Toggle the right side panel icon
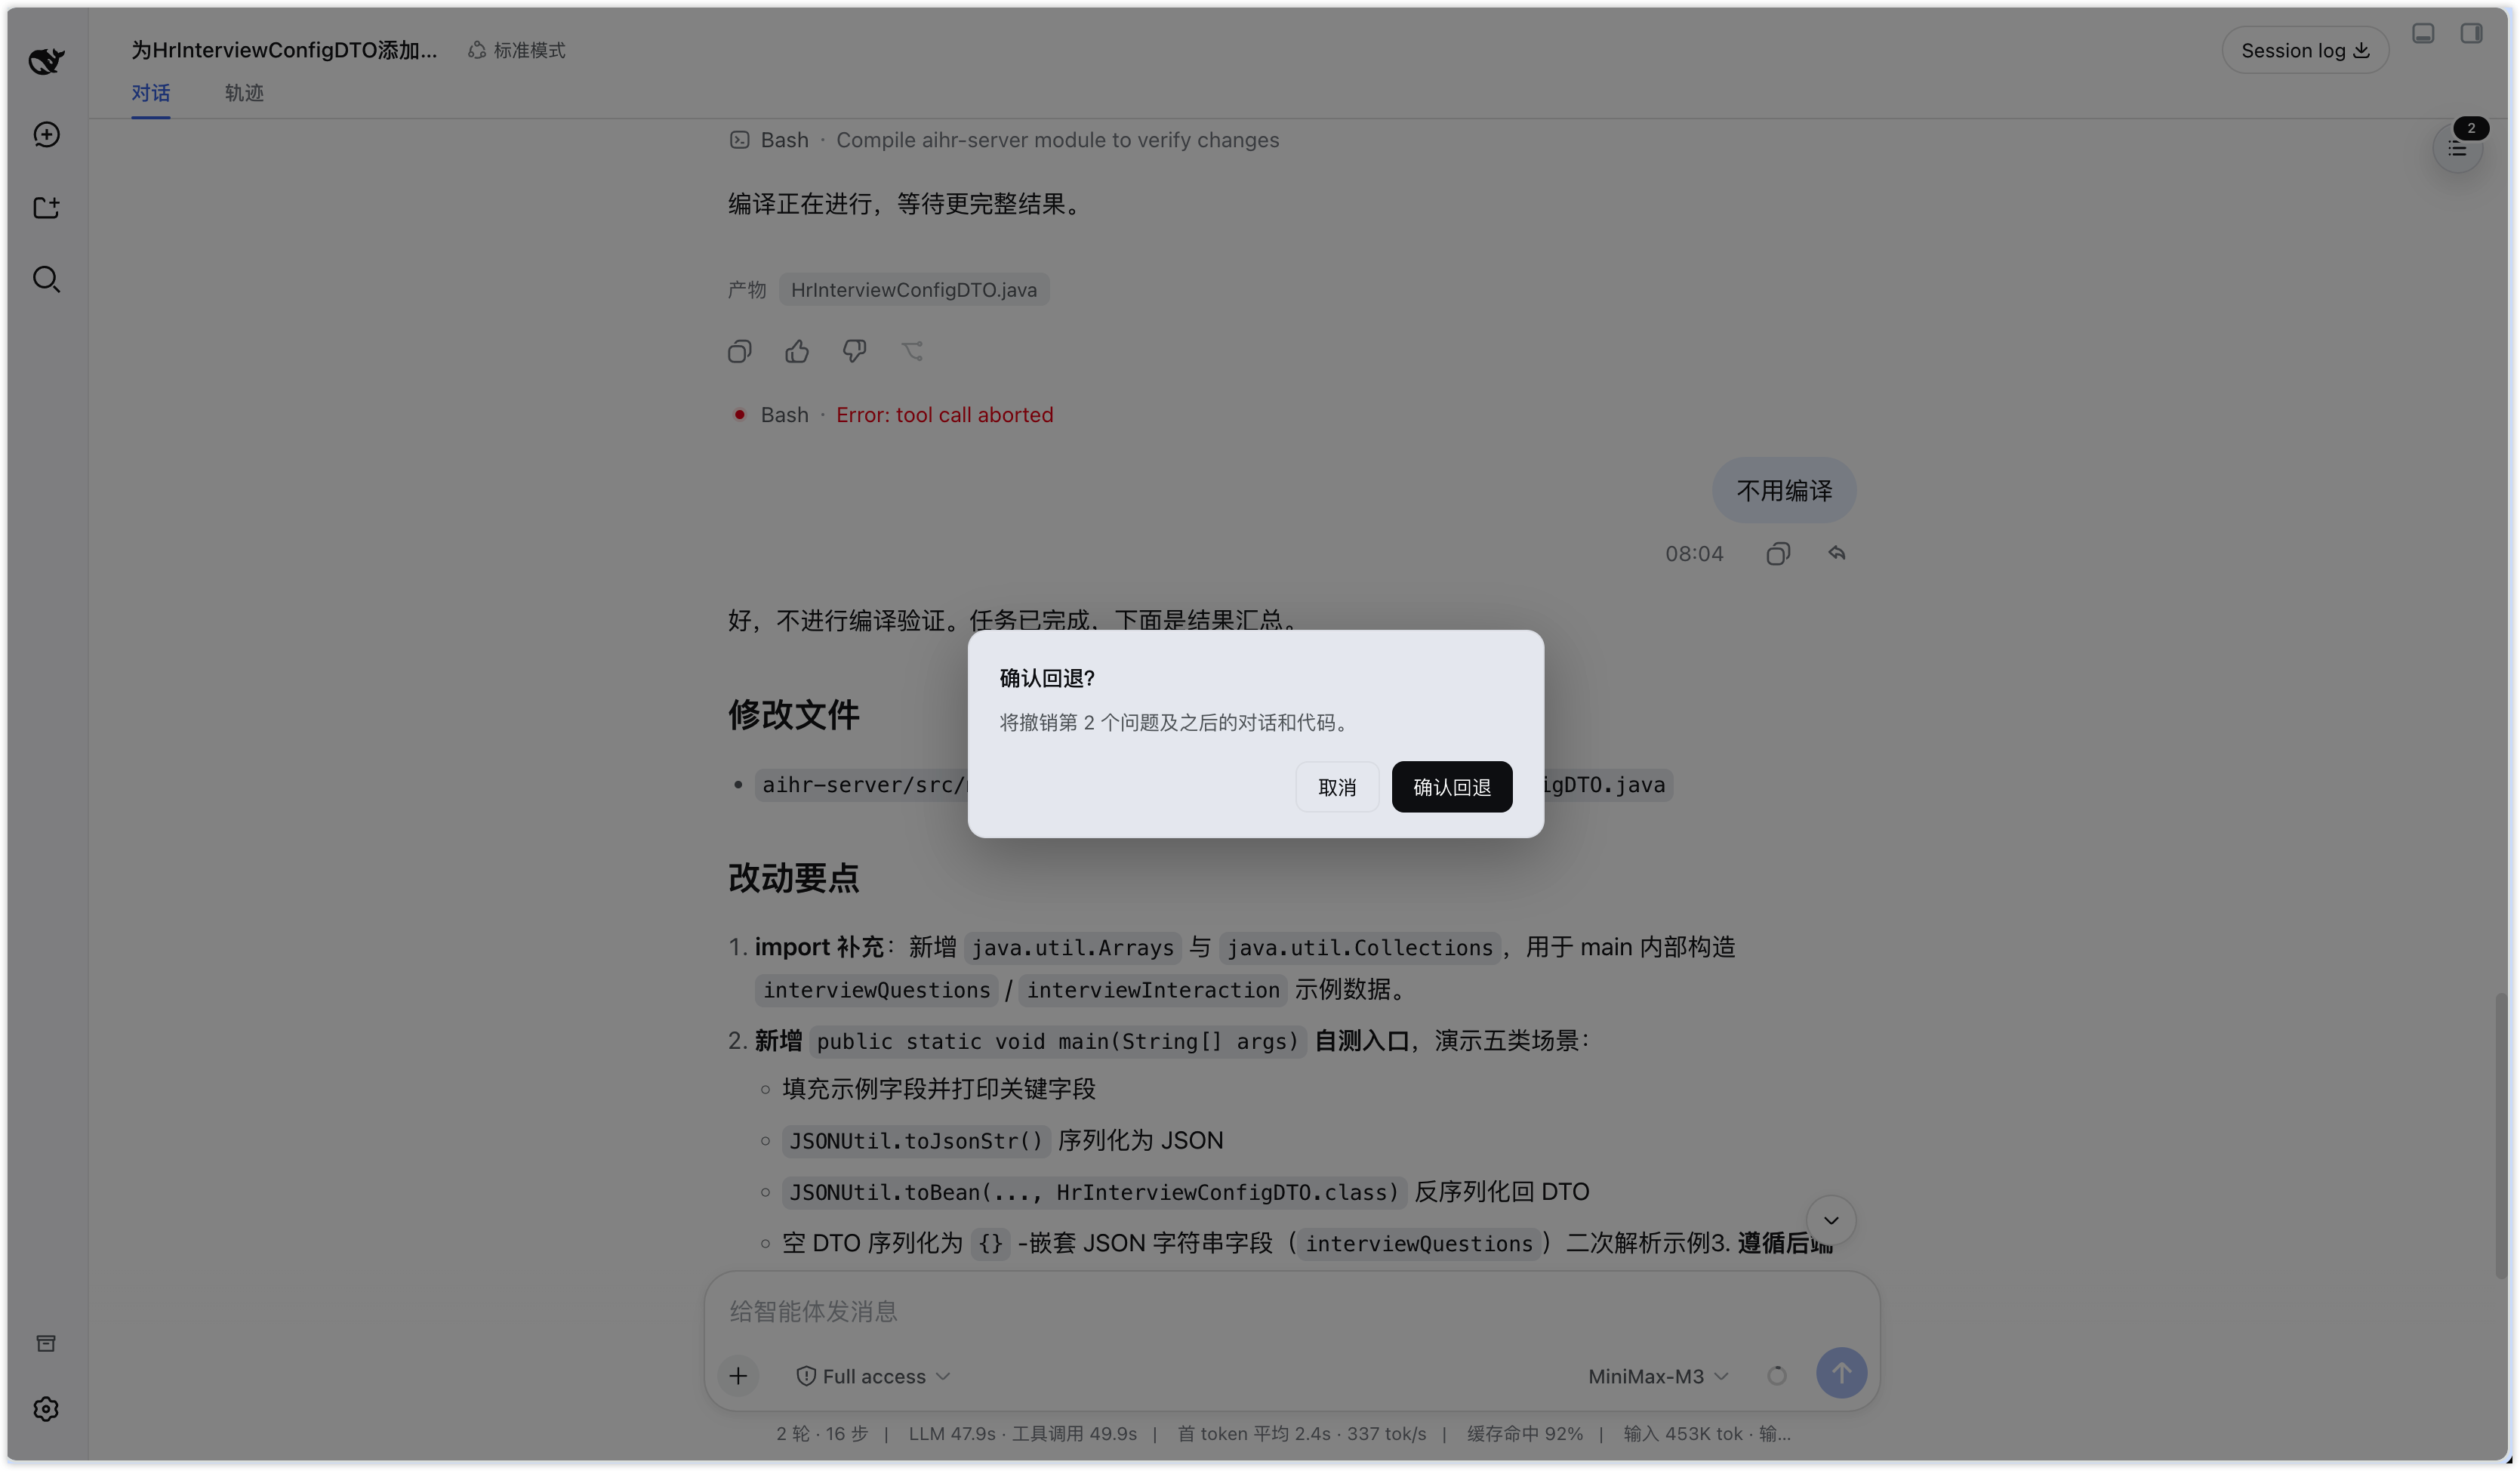The width and height of the screenshot is (2520, 1471). point(2471,34)
